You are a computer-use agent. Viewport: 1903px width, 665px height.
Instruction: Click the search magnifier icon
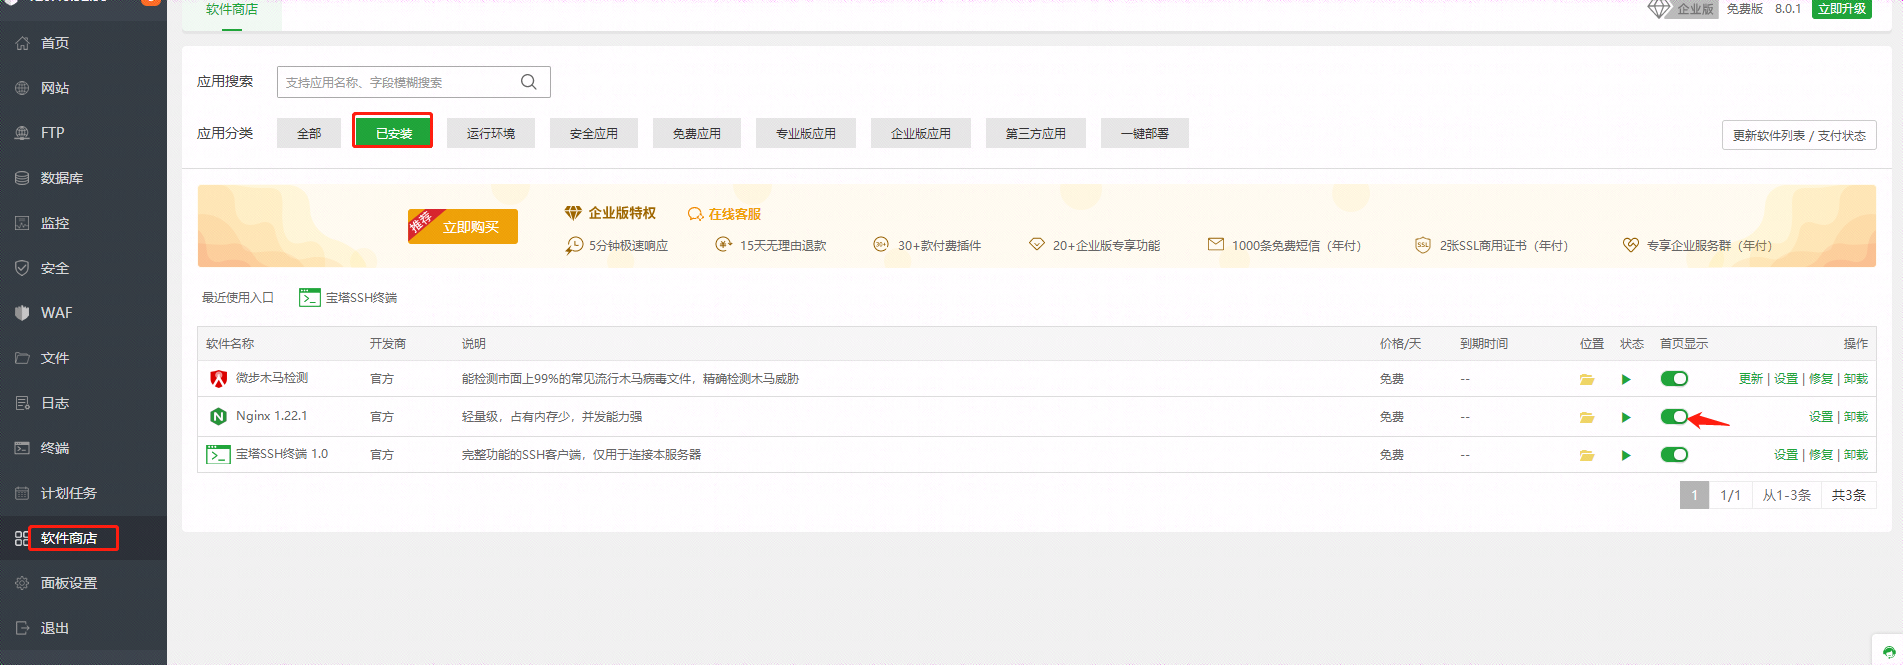coord(529,82)
